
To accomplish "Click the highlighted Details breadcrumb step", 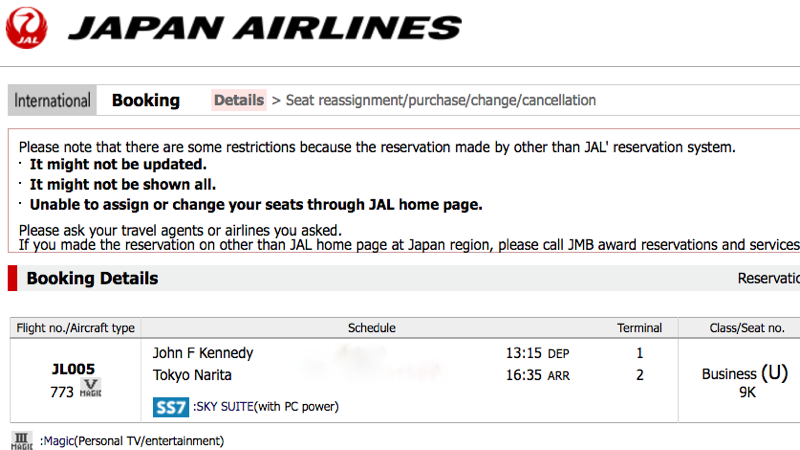I will click(x=239, y=100).
